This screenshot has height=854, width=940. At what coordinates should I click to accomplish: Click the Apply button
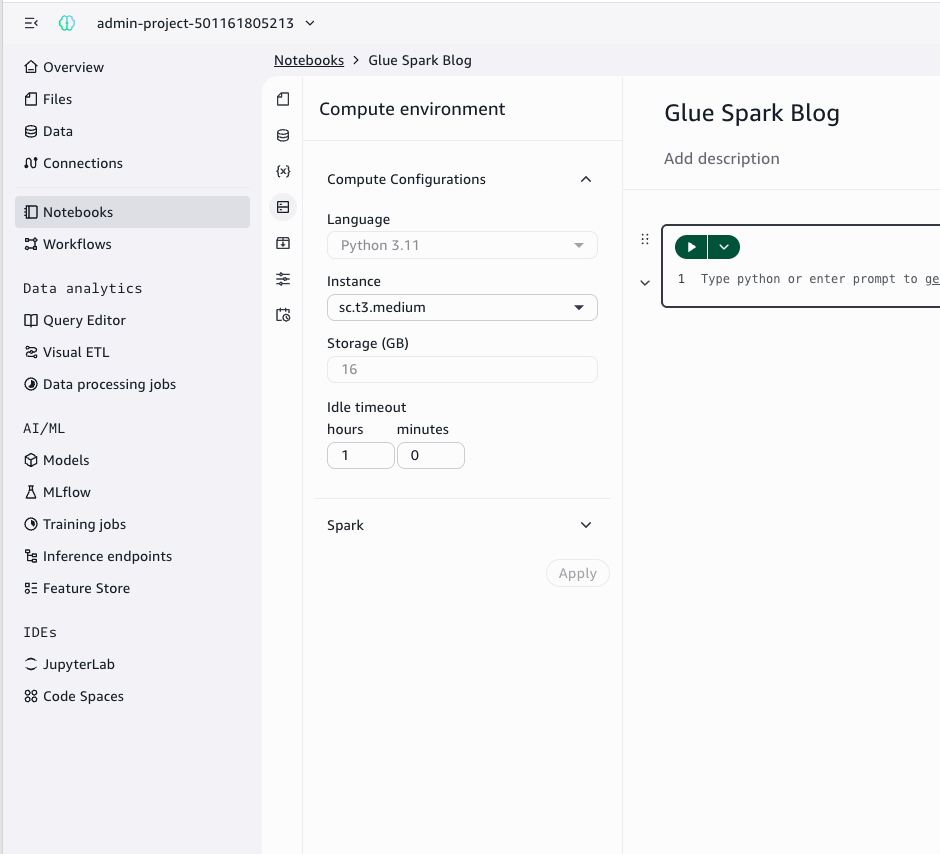tap(578, 574)
